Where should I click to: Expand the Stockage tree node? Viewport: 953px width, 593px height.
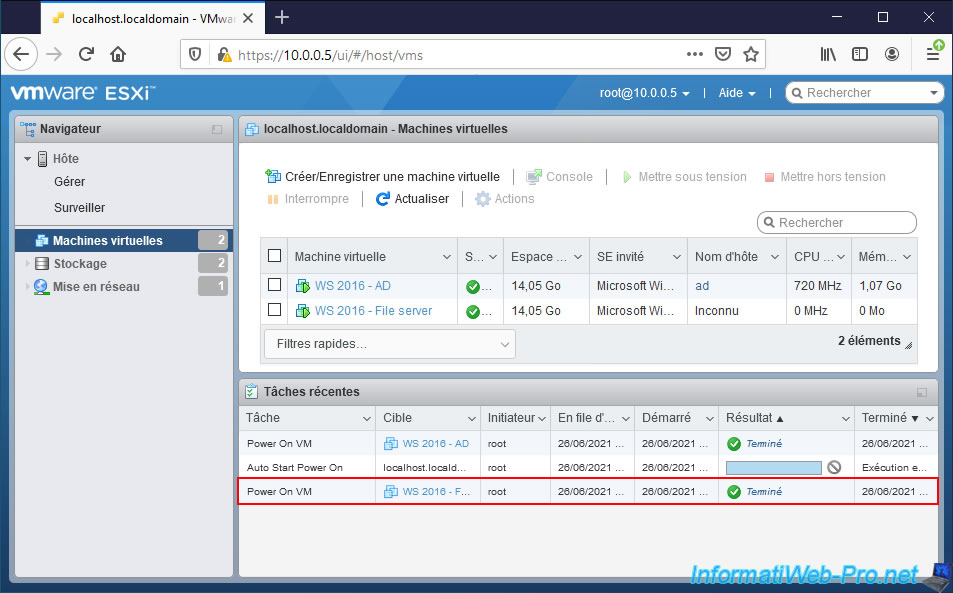tap(28, 264)
